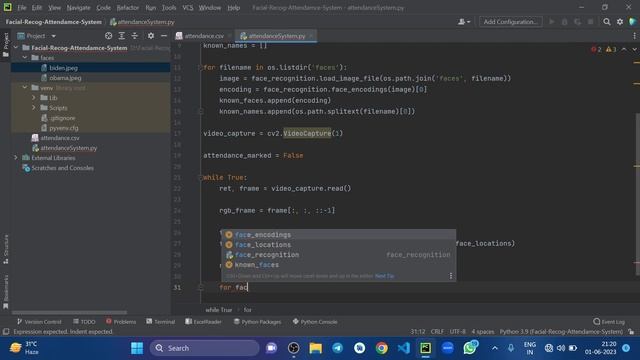
Task: Click the Collapse All icon in Project panel
Action: click(135, 36)
